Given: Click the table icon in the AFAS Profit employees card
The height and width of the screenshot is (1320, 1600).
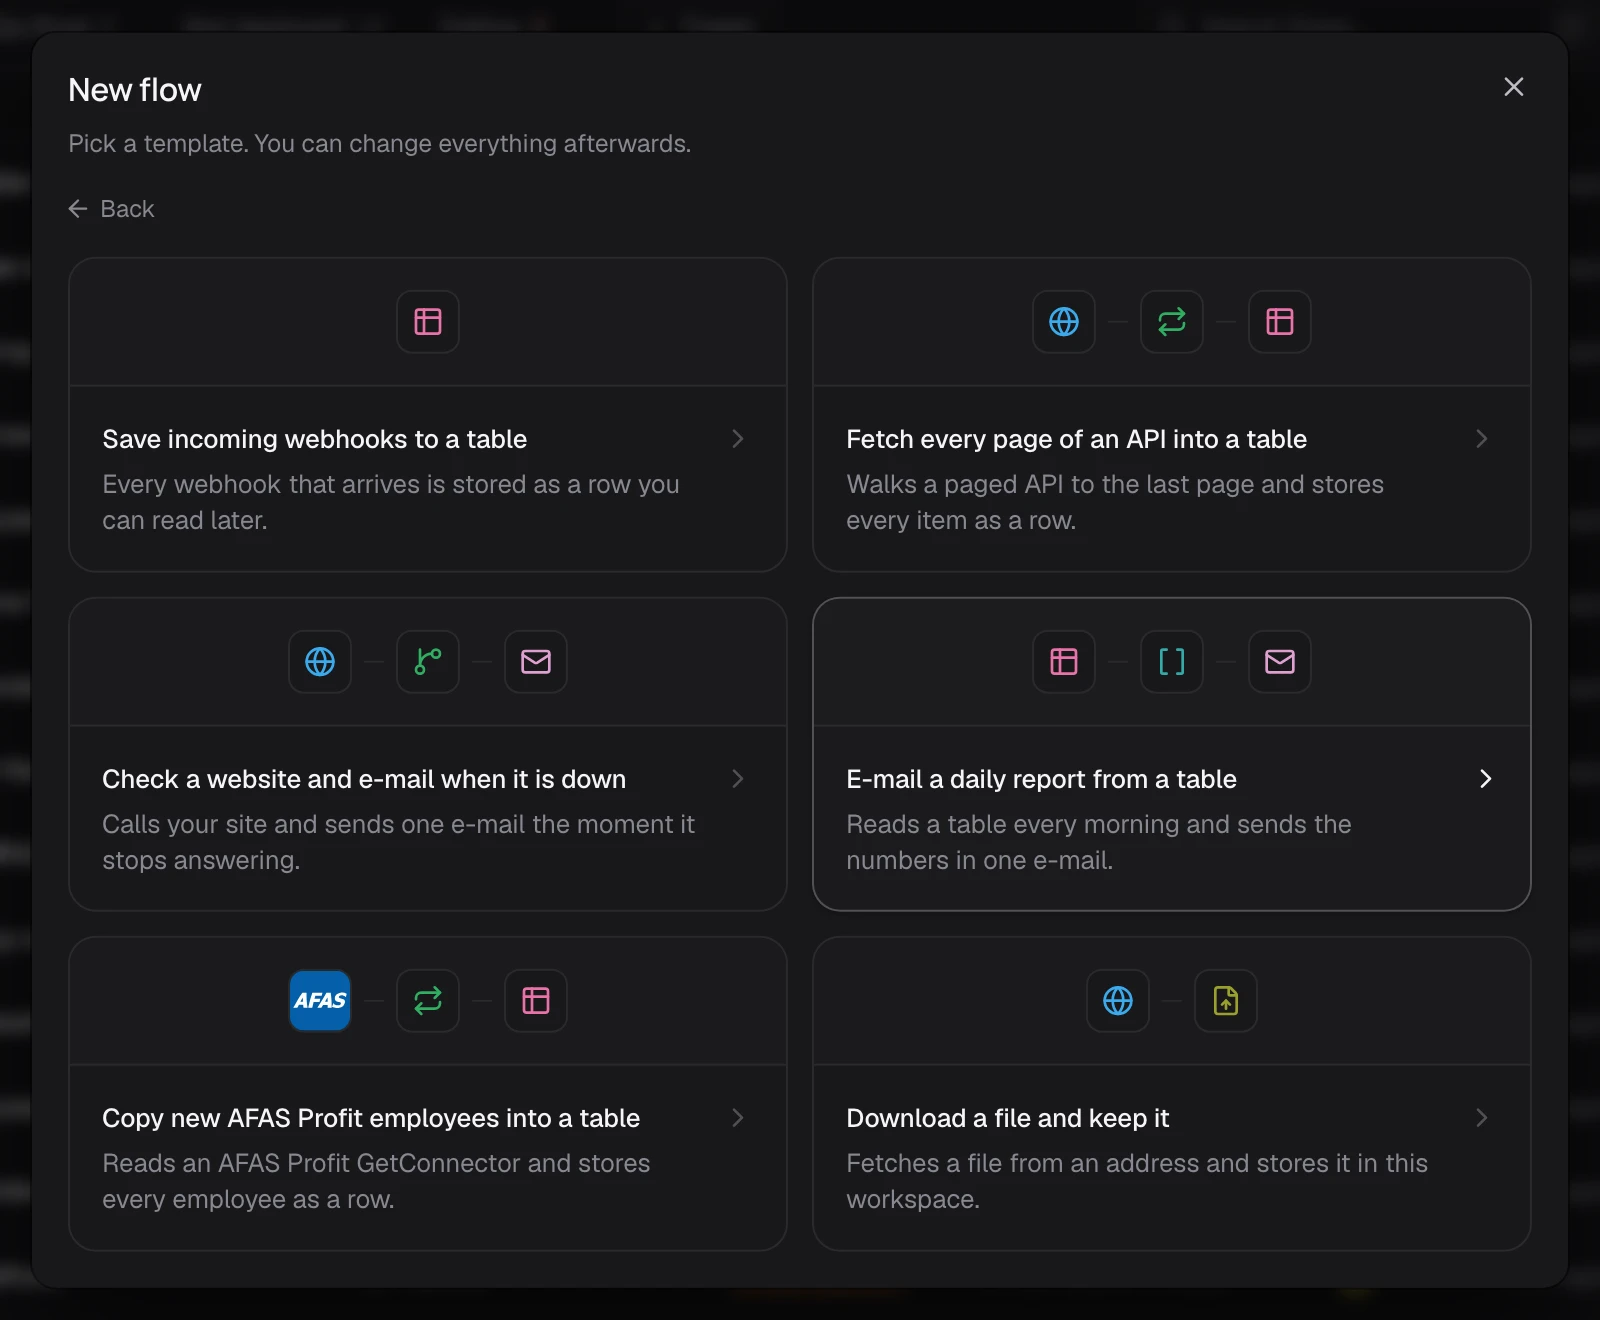Looking at the screenshot, I should [x=536, y=1001].
